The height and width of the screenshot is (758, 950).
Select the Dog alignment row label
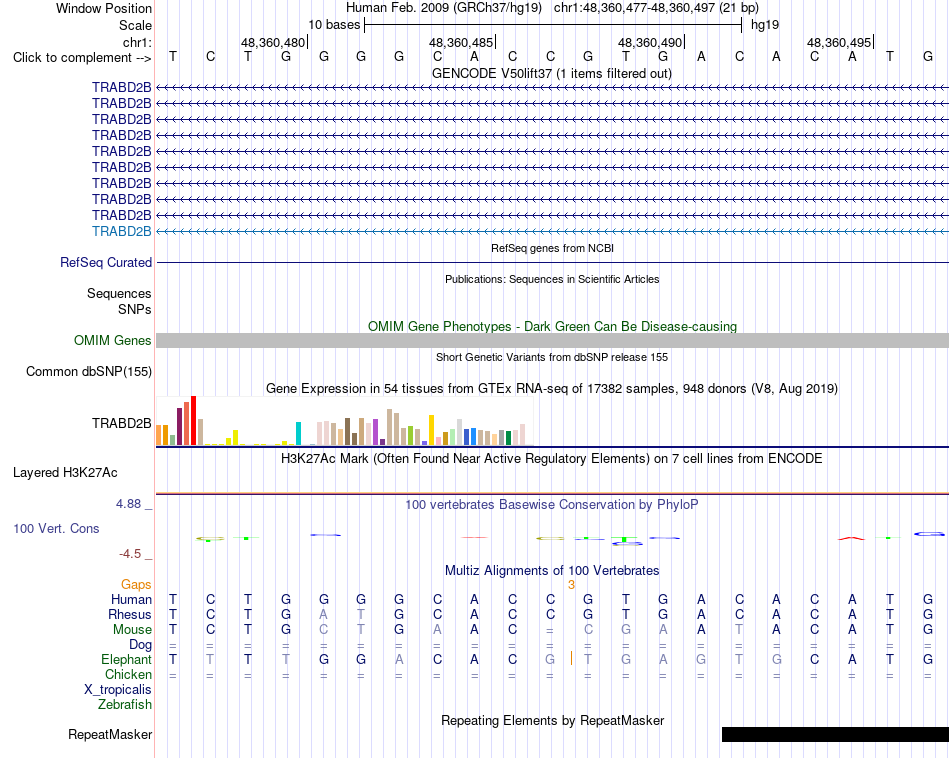(141, 645)
